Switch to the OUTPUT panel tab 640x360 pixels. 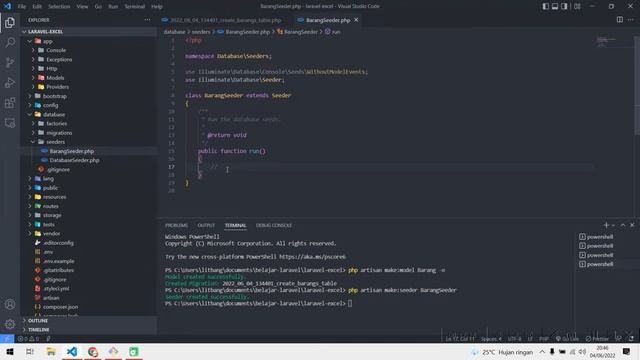(x=206, y=225)
